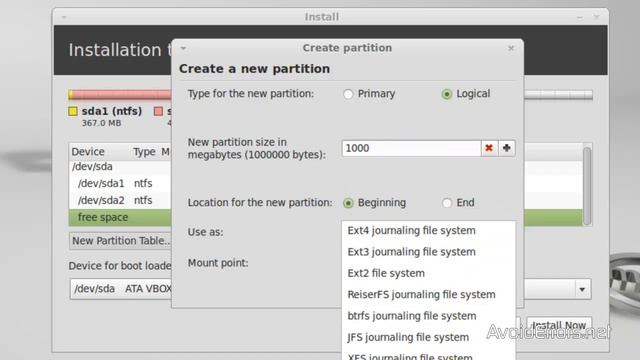Select the /dev/sda device row
Screen dimensions: 640x360
coord(120,167)
